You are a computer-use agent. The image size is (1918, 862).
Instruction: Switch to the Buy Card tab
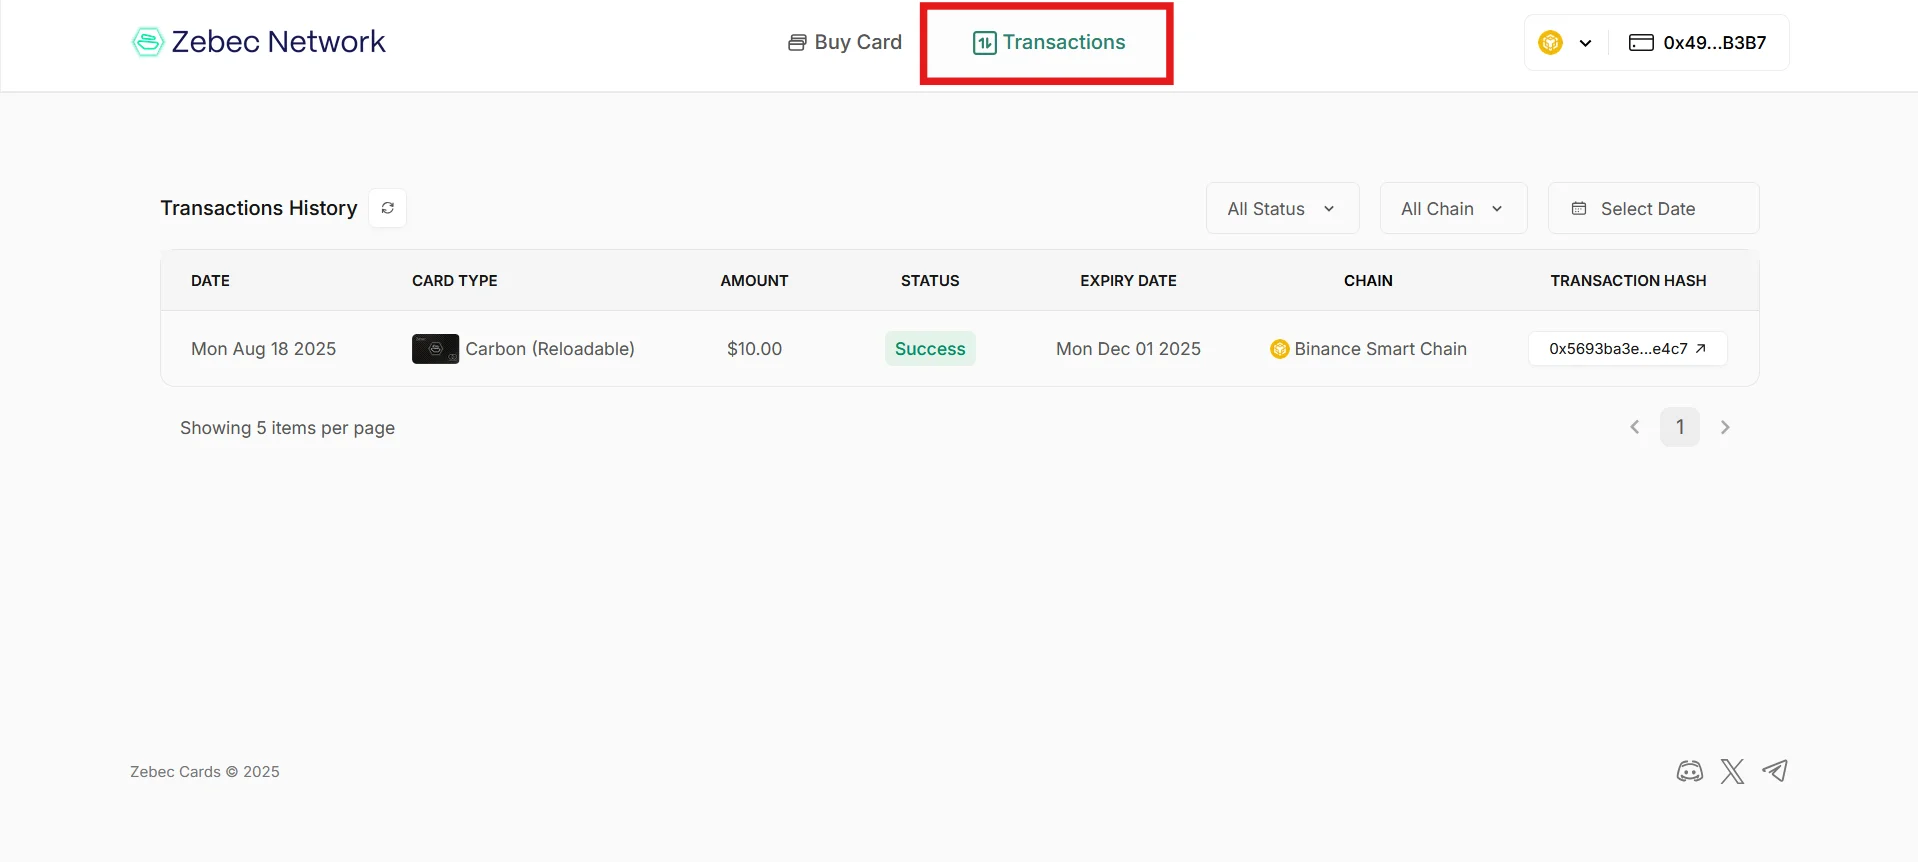845,42
